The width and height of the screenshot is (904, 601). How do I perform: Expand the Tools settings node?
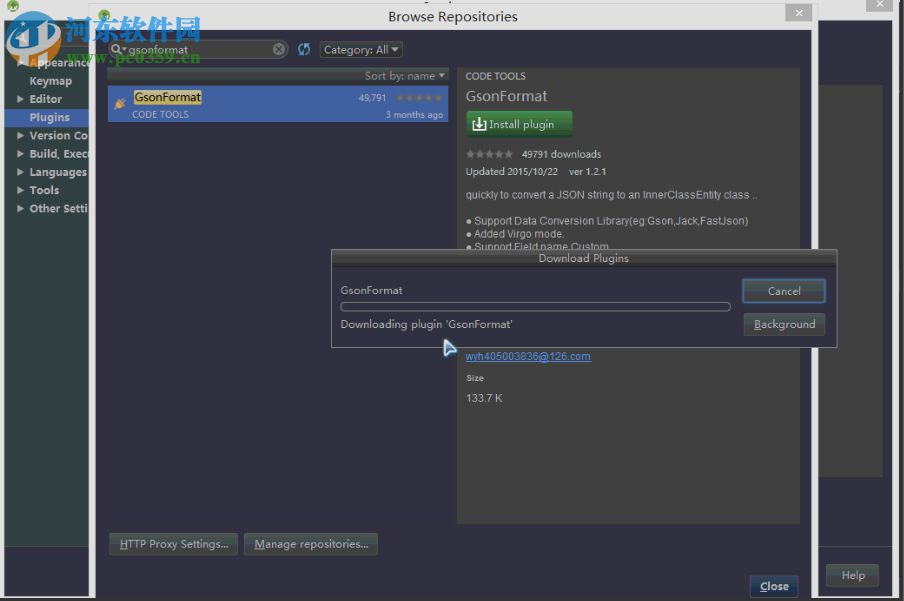point(20,190)
